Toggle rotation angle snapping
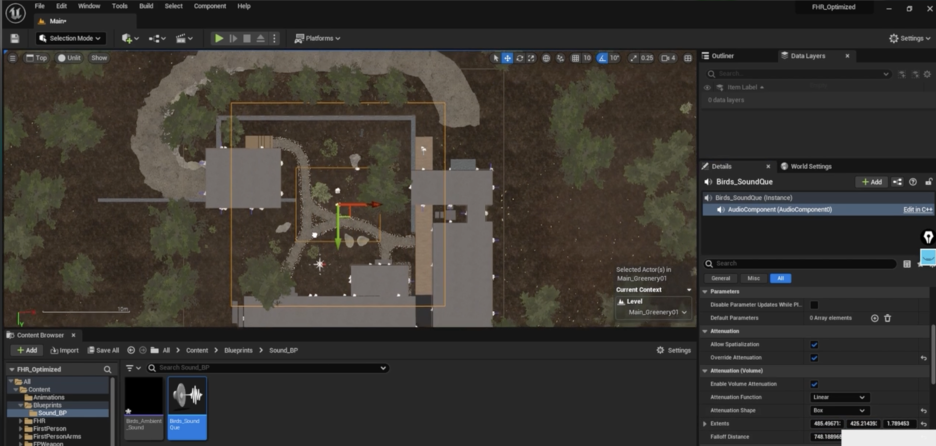 coord(602,58)
